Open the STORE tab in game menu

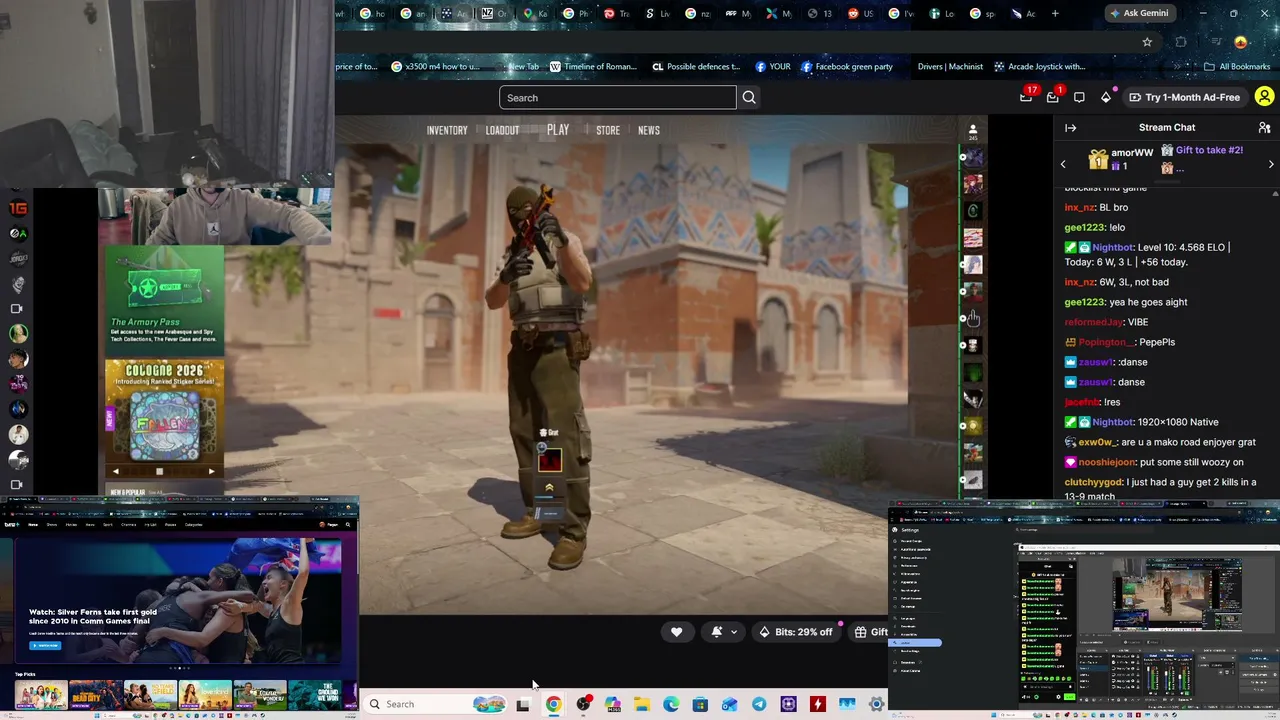tap(608, 131)
